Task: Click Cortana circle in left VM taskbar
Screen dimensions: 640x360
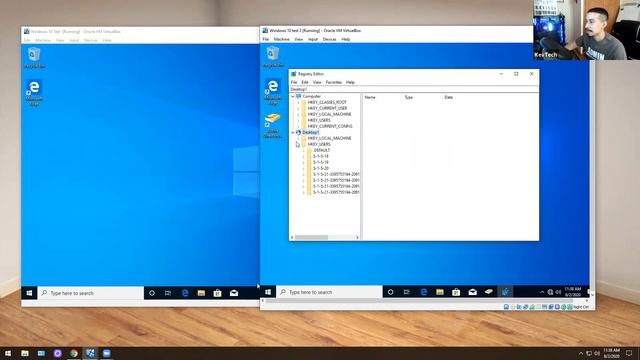Action: click(x=152, y=293)
